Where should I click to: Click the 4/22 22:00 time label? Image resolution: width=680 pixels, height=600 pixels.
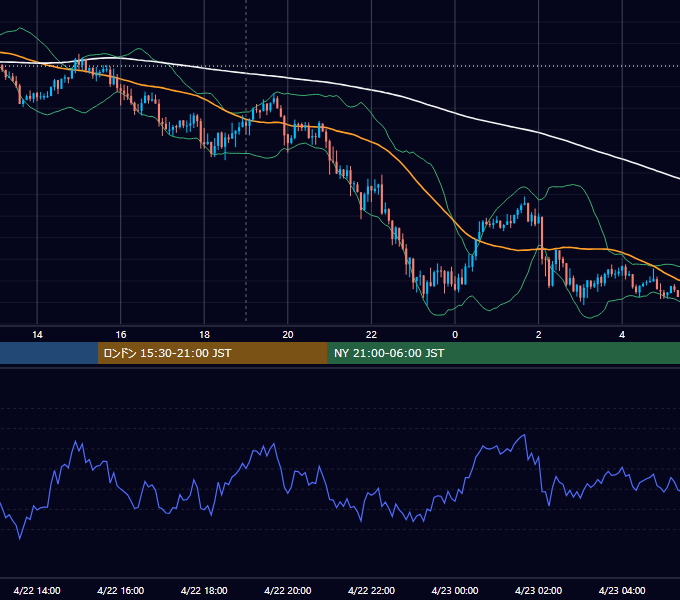(x=371, y=590)
